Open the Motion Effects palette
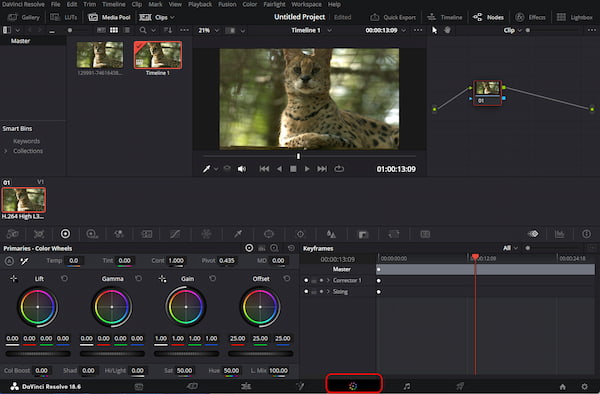The image size is (600, 394). pyautogui.click(x=147, y=234)
